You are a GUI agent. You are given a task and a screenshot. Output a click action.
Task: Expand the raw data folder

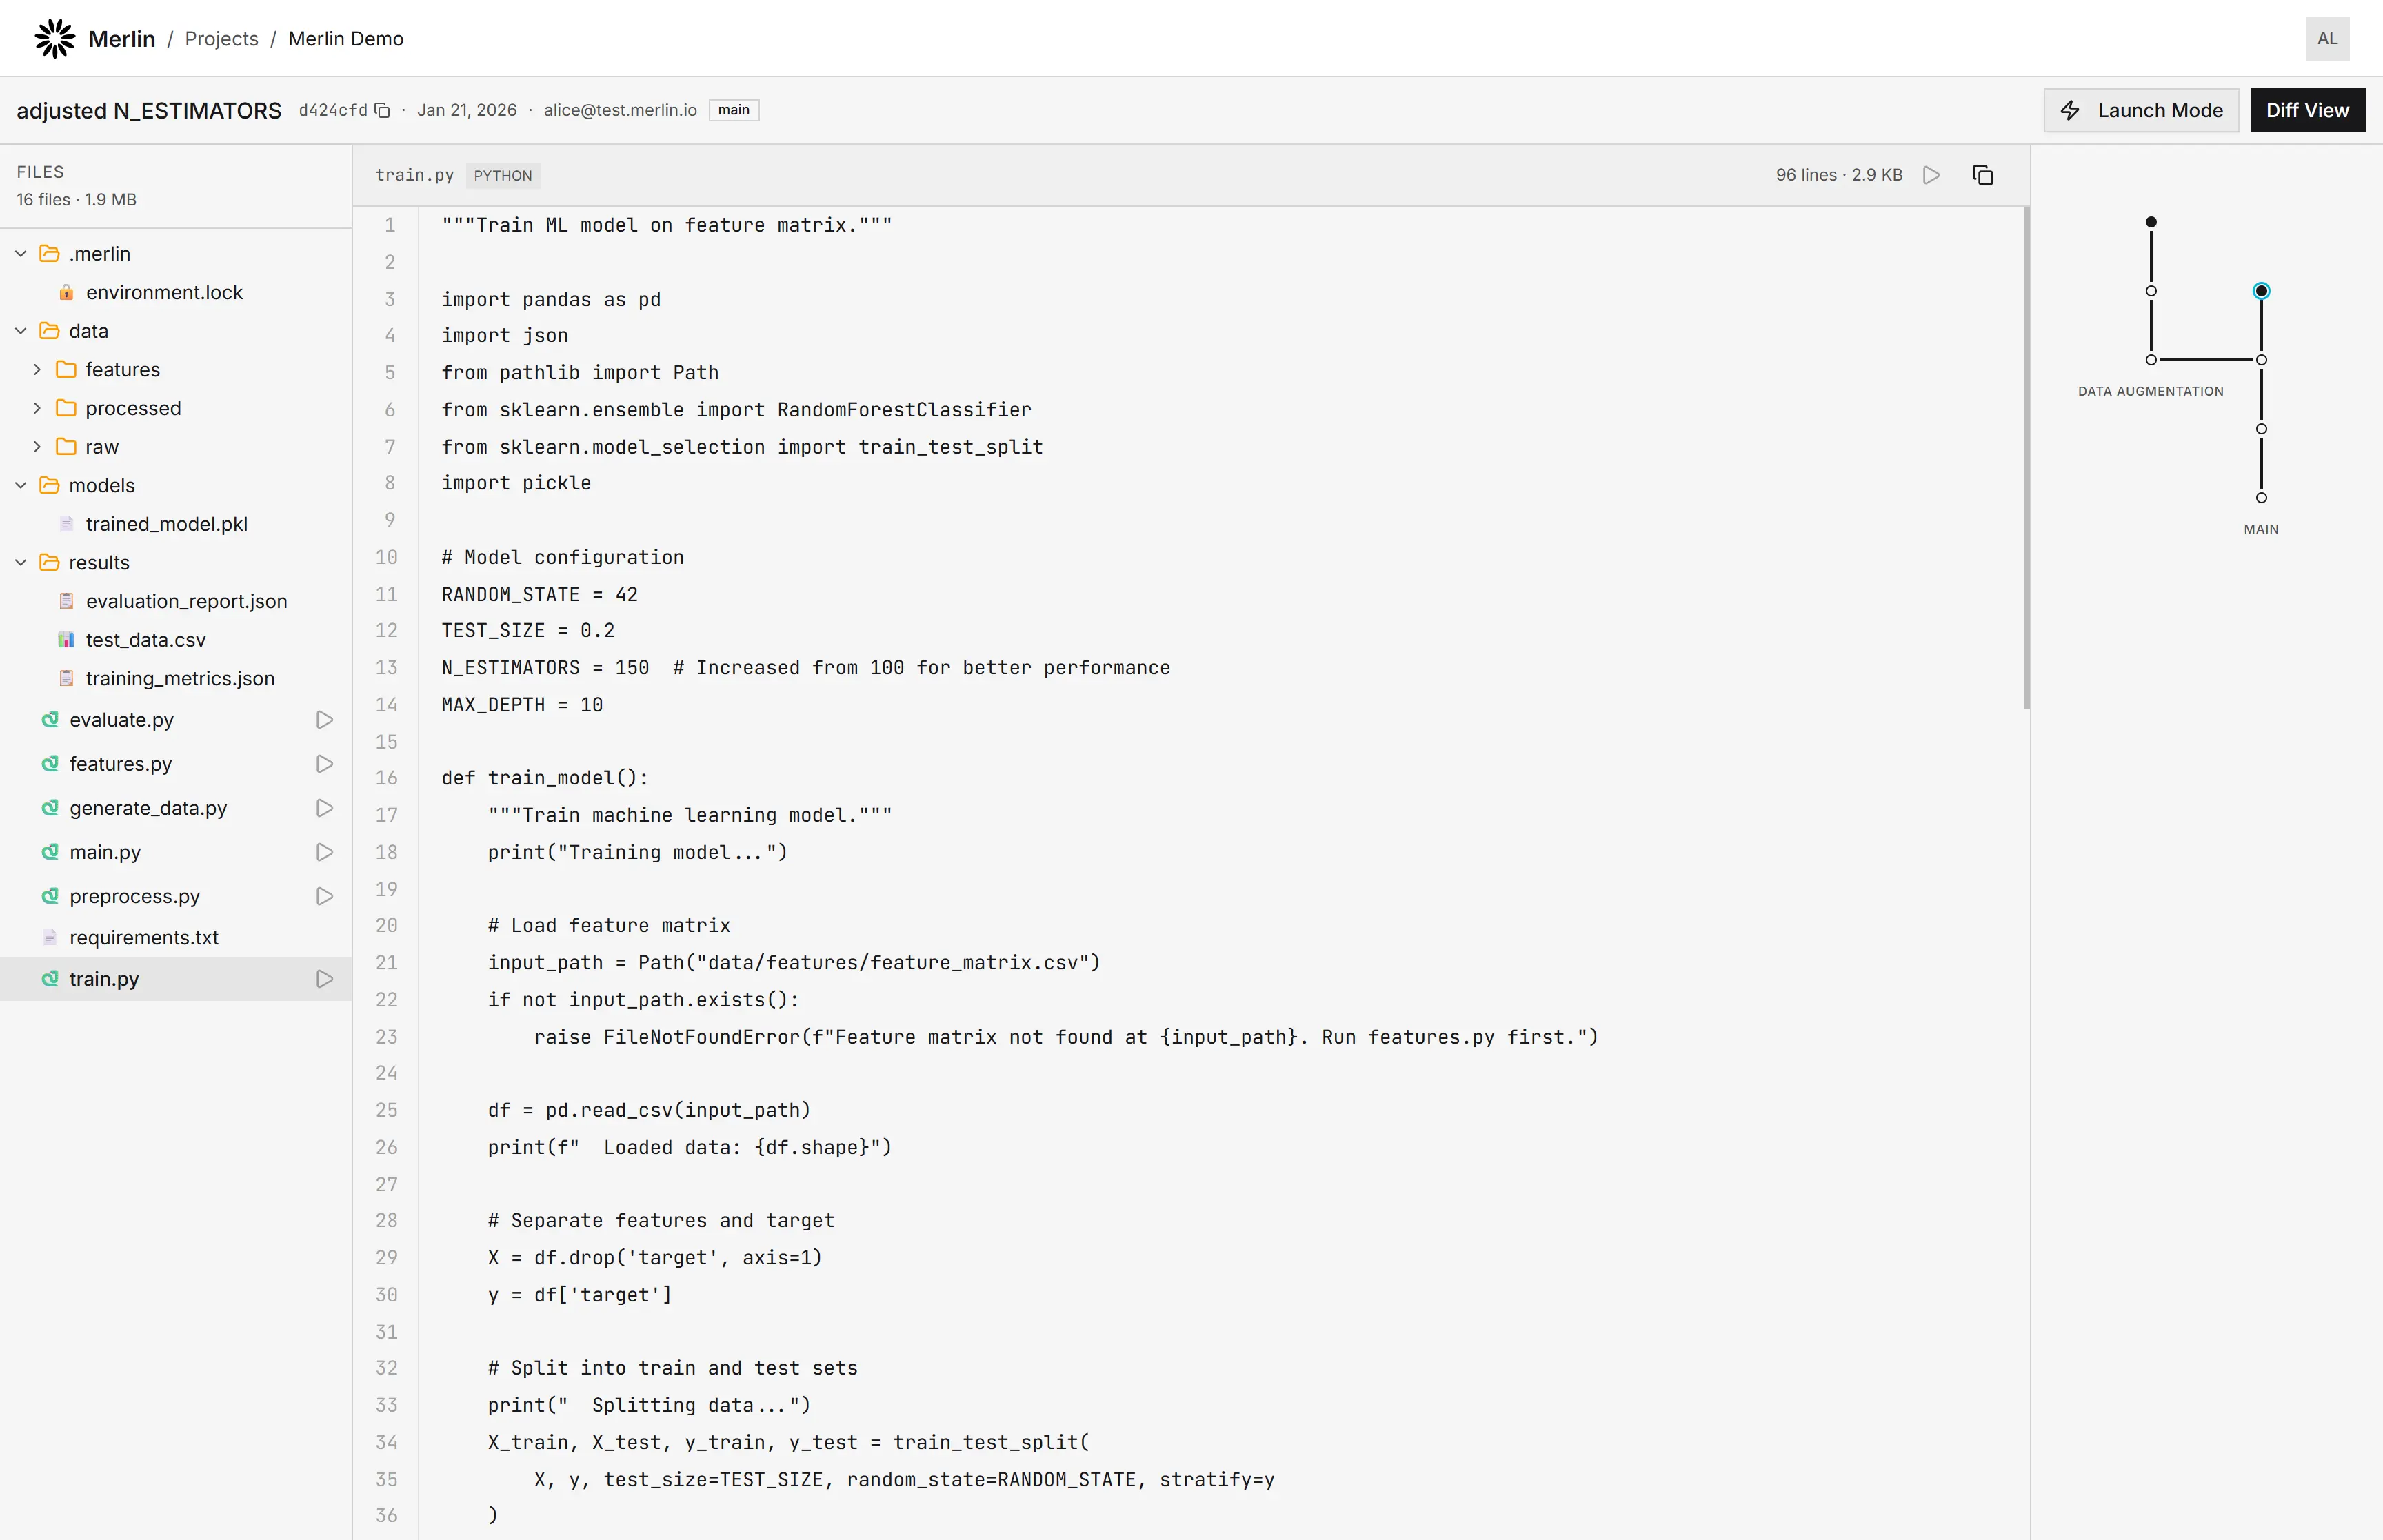37,447
